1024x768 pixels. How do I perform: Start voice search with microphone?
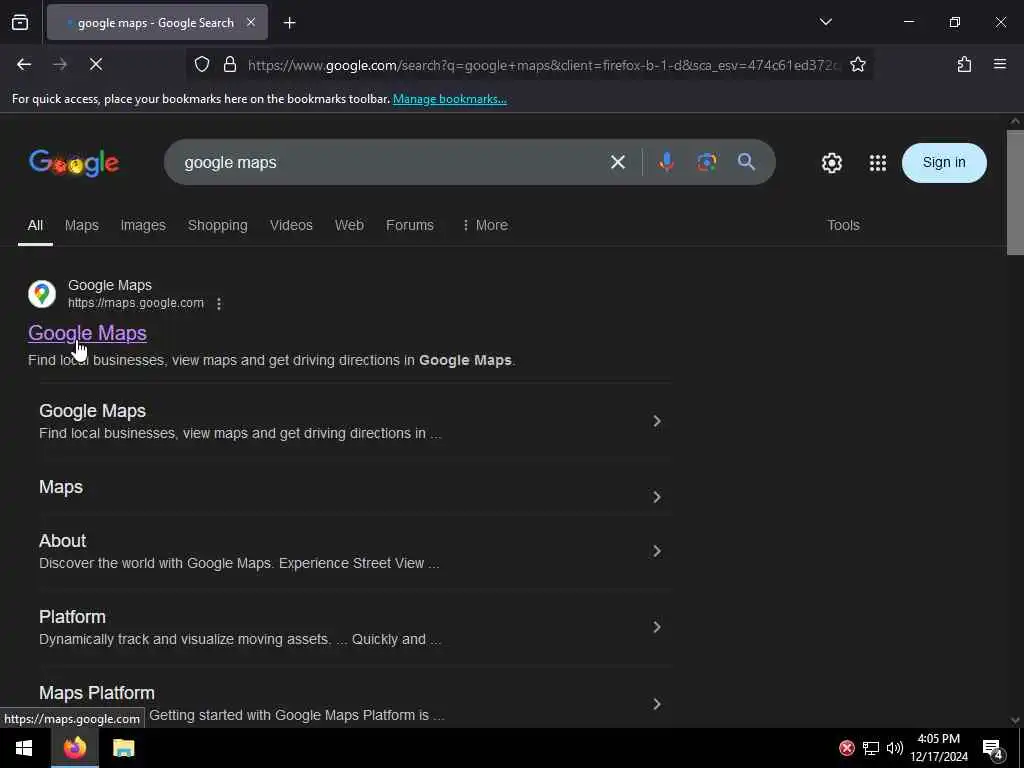pos(666,162)
